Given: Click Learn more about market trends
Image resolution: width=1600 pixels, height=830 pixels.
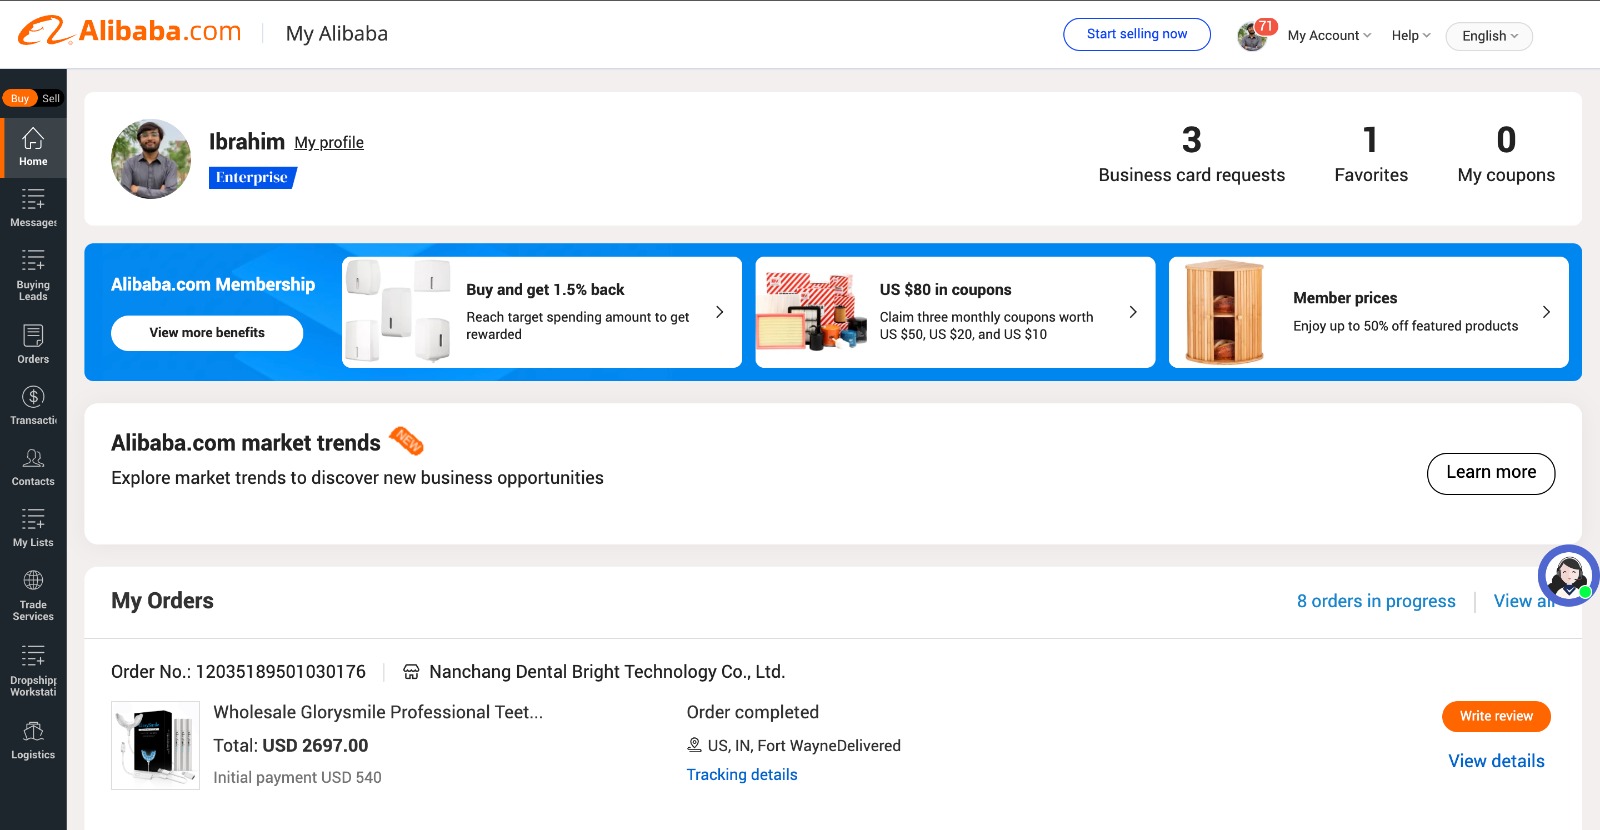Looking at the screenshot, I should 1491,473.
